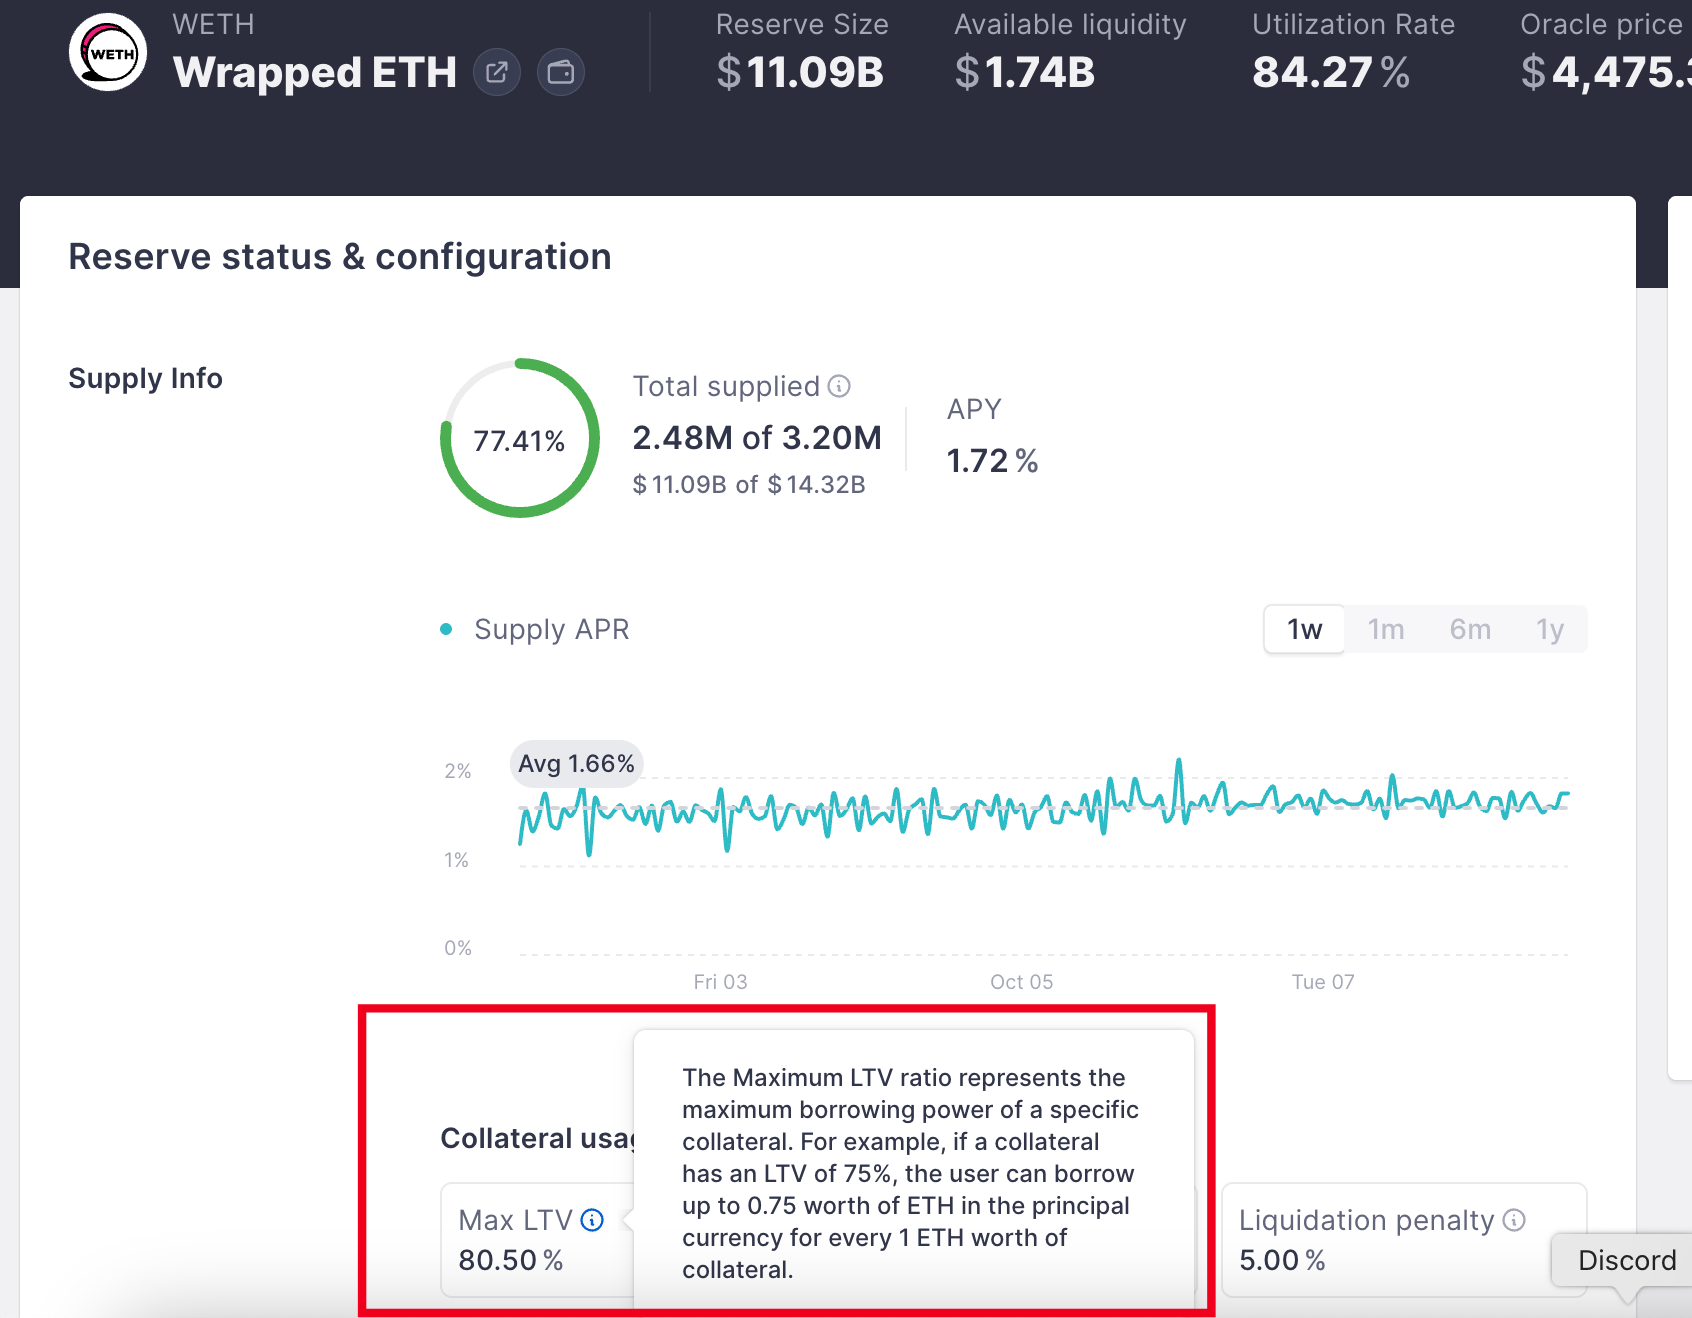Click the add-to-wallet icon beside Wrapped ETH
Viewport: 1692px width, 1318px height.
click(x=561, y=72)
